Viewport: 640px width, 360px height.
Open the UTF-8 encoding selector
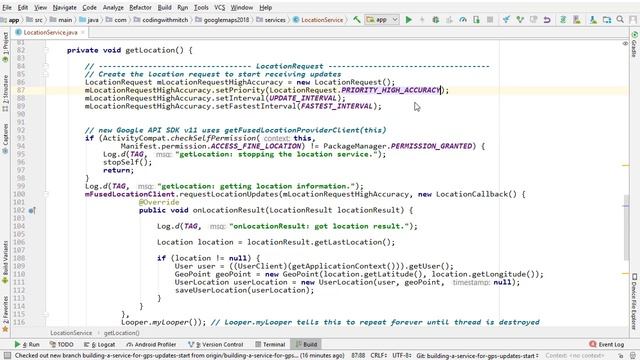click(x=401, y=356)
